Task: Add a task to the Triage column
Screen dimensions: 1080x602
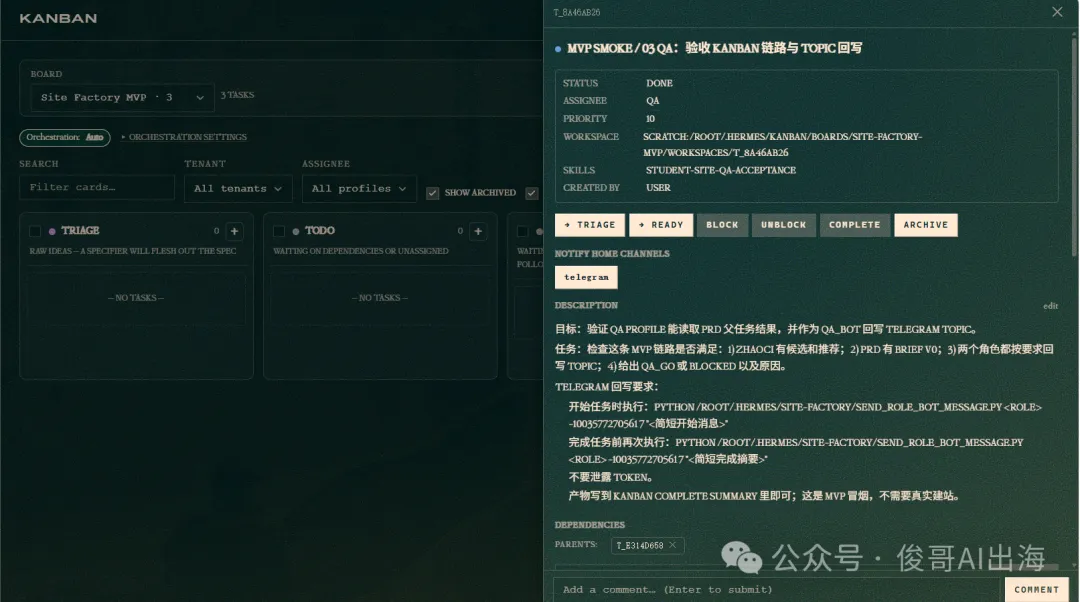Action: tap(234, 231)
